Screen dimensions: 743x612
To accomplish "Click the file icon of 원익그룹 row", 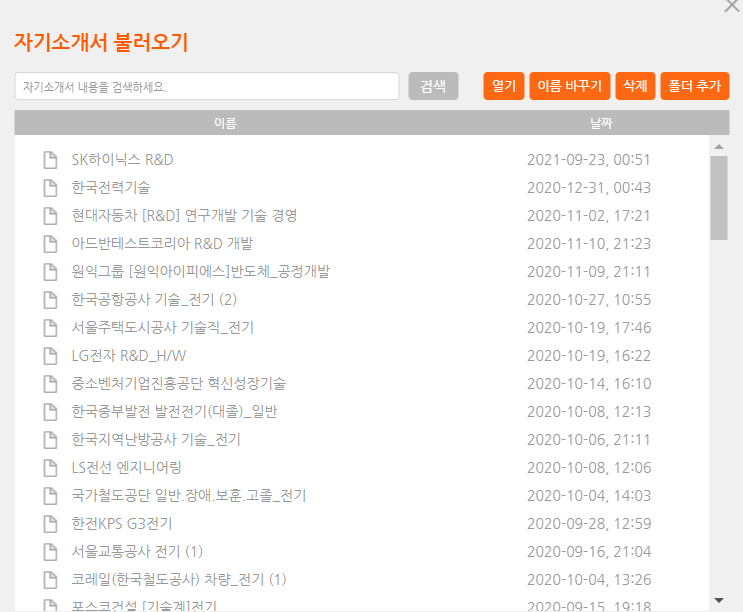I will pos(50,272).
